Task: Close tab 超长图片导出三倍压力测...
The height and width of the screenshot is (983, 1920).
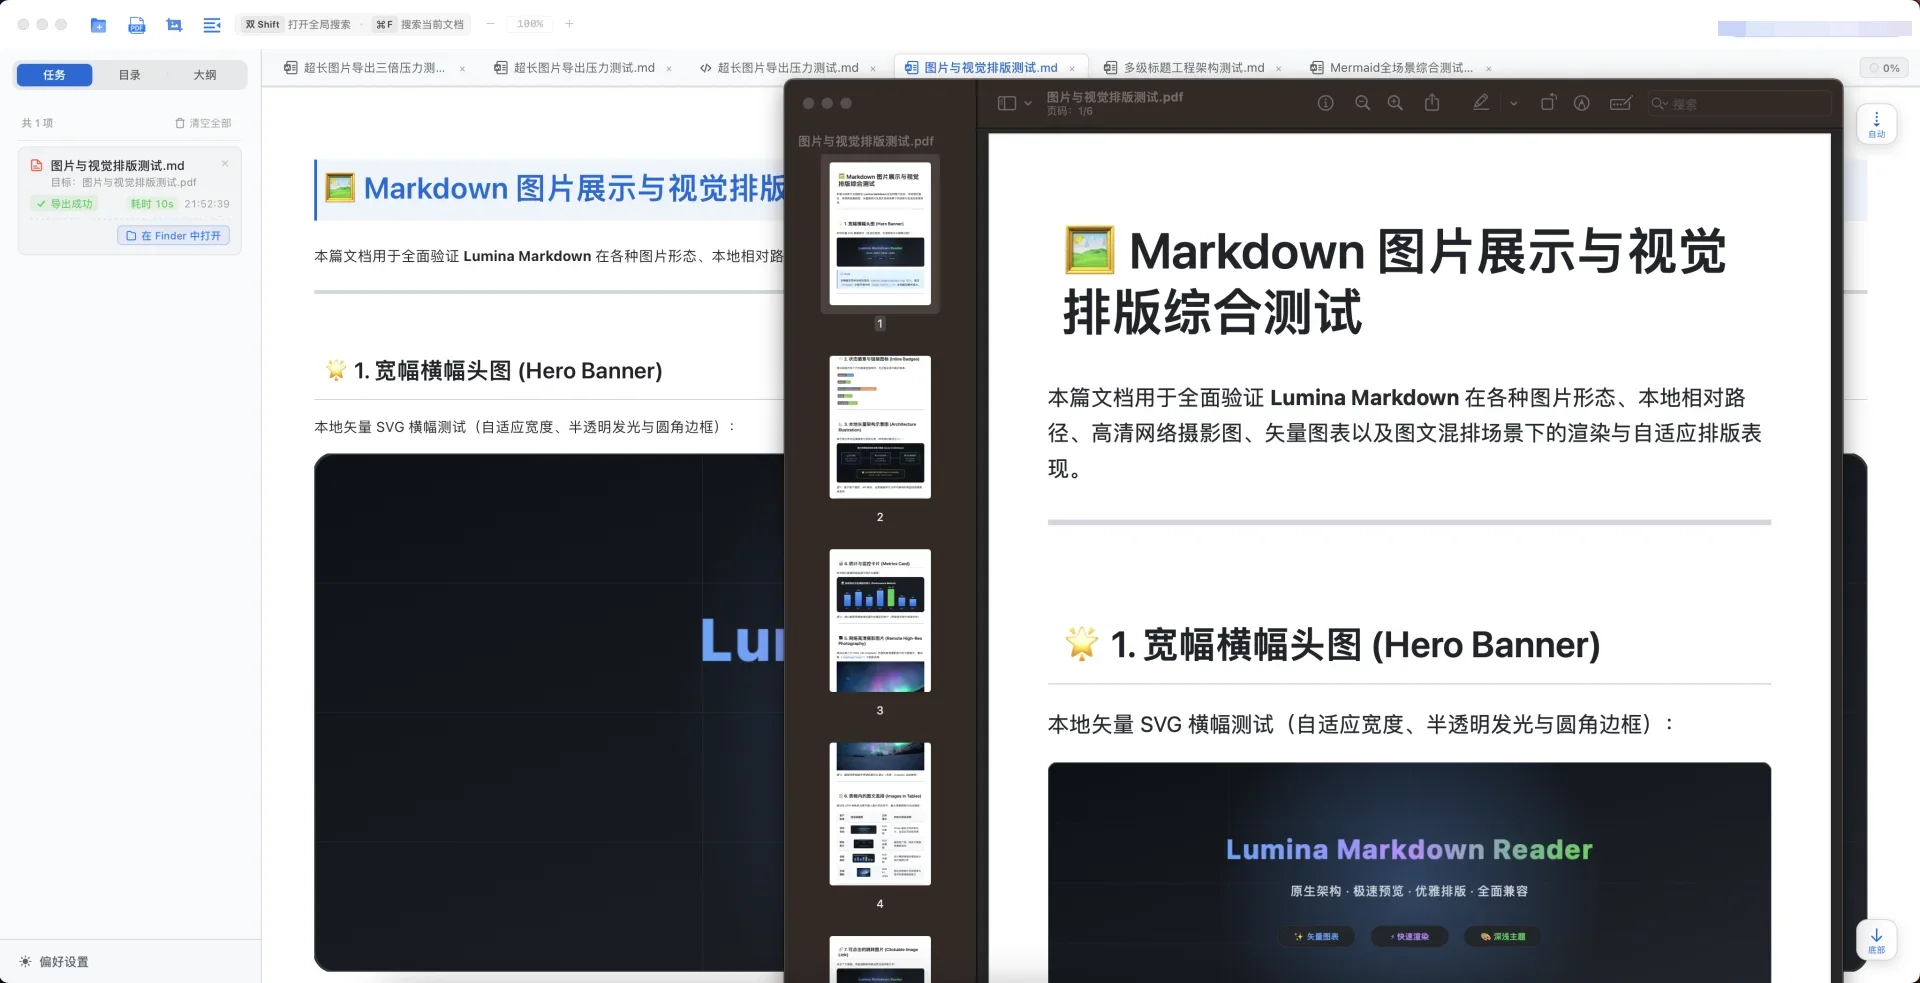Action: point(462,69)
